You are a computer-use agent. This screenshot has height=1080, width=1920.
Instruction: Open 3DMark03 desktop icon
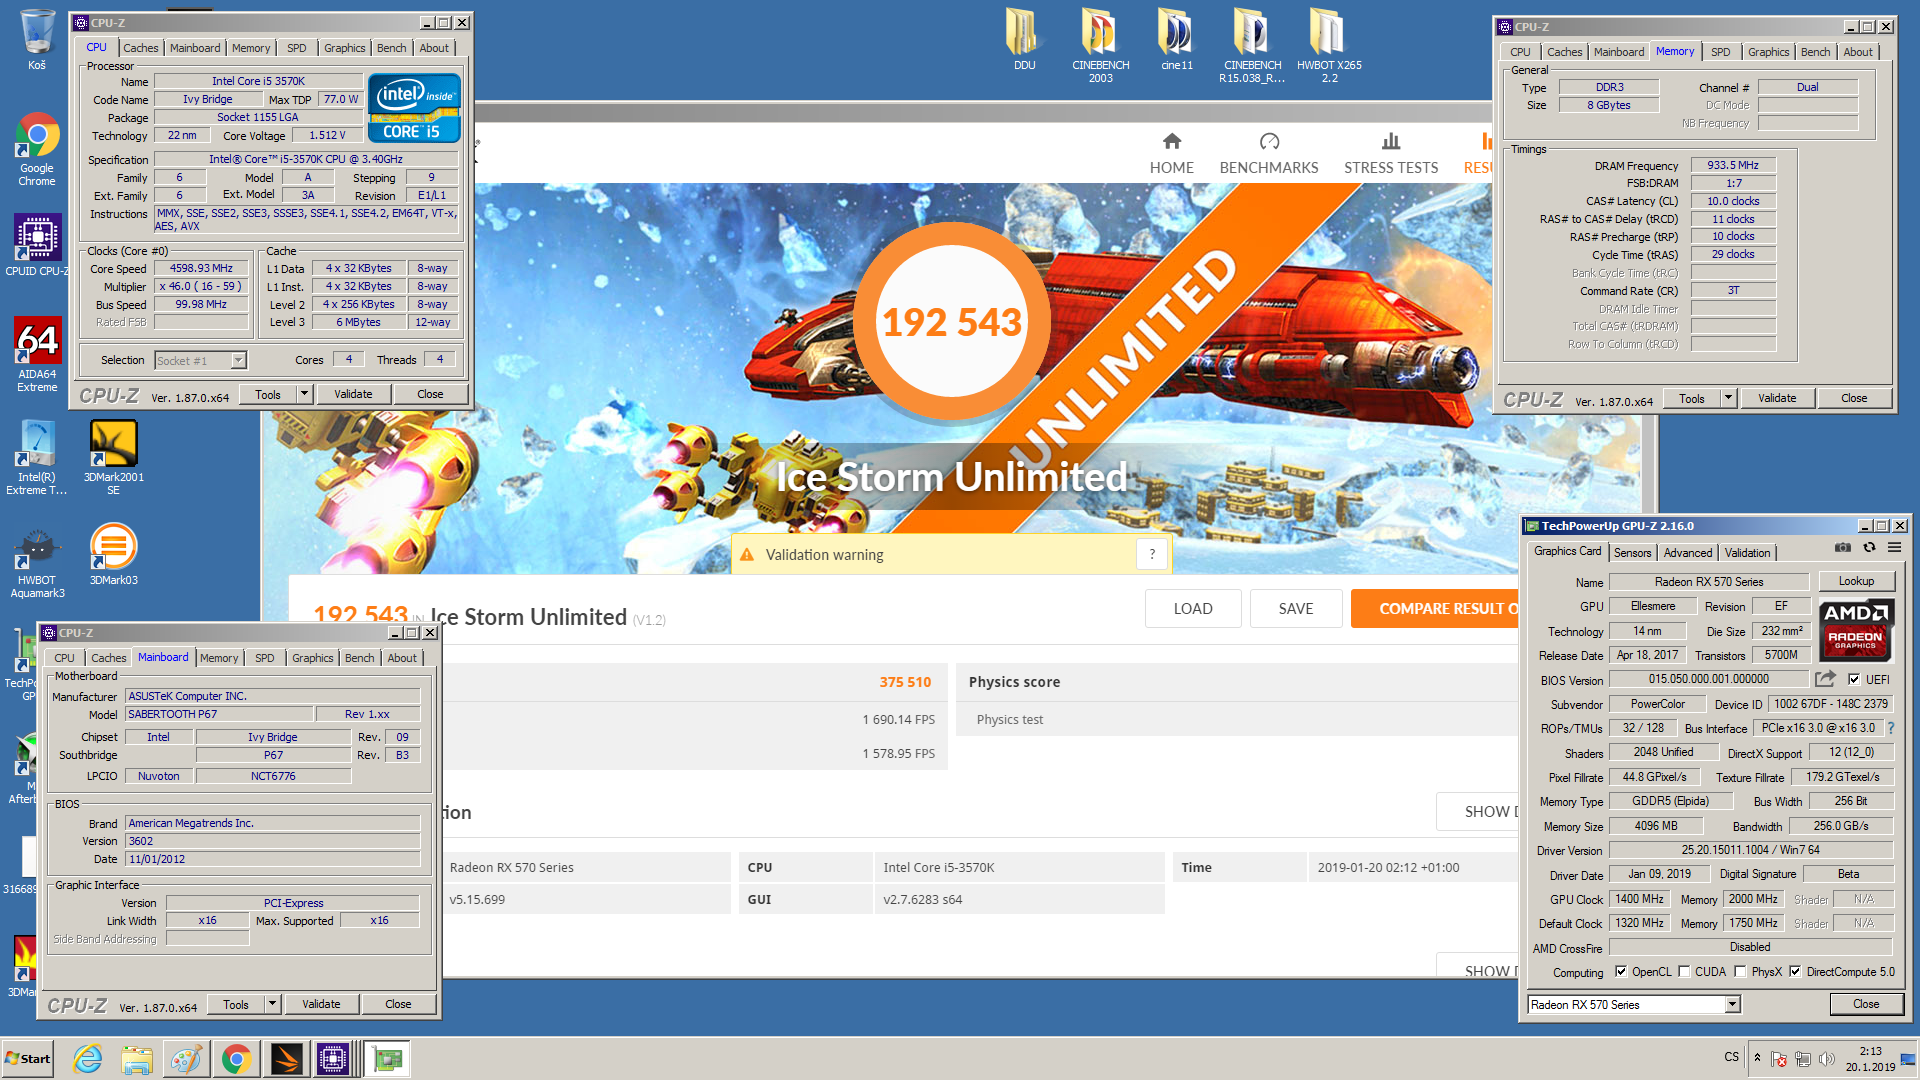point(113,555)
